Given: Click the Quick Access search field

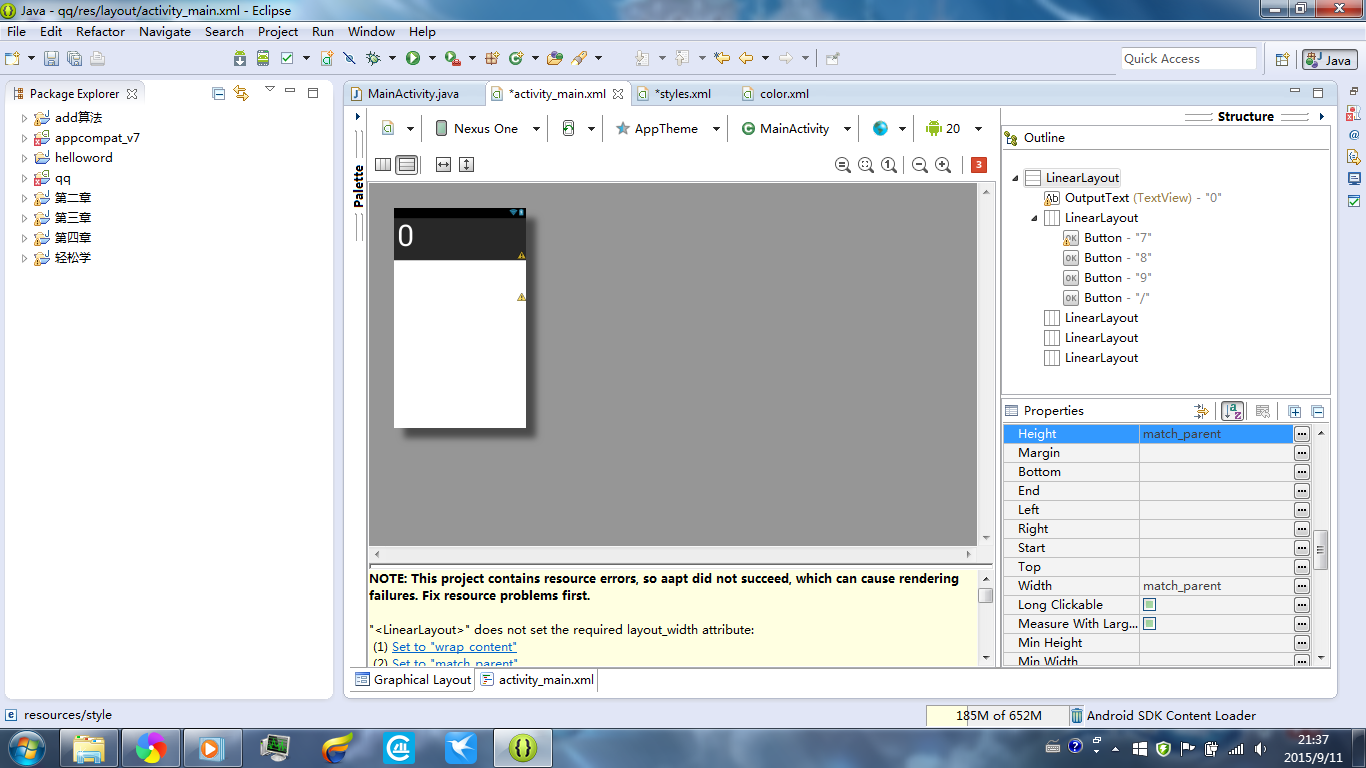Looking at the screenshot, I should coord(1188,59).
